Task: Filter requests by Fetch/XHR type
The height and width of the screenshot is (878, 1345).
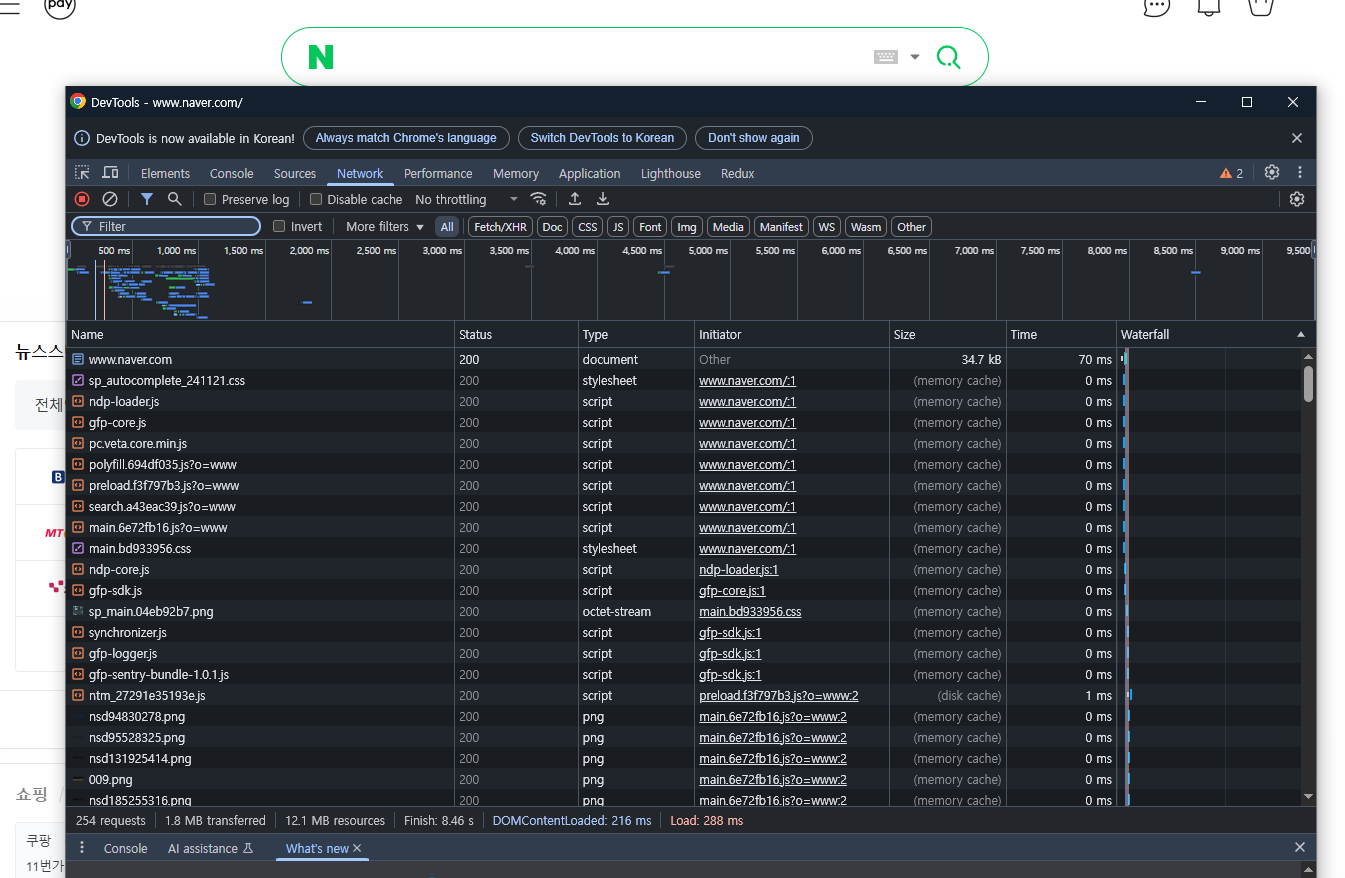Action: coord(500,227)
